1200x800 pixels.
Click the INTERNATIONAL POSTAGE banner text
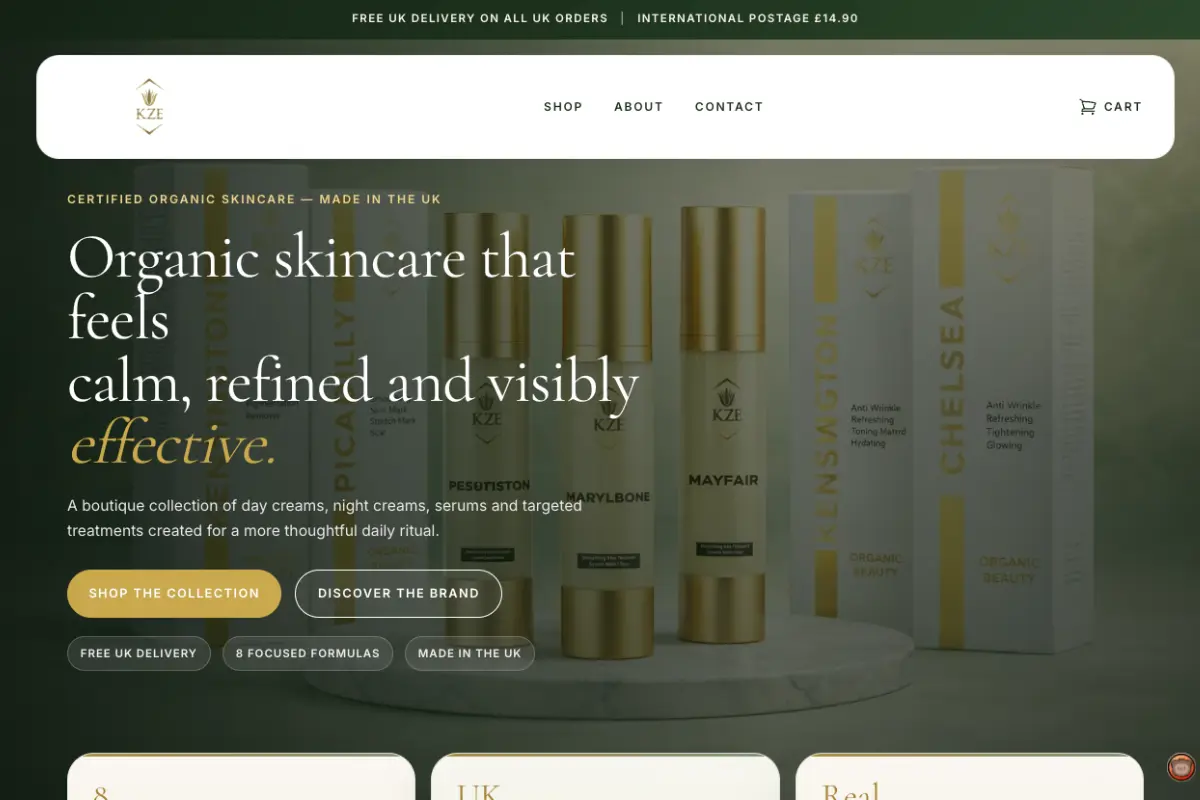click(748, 18)
